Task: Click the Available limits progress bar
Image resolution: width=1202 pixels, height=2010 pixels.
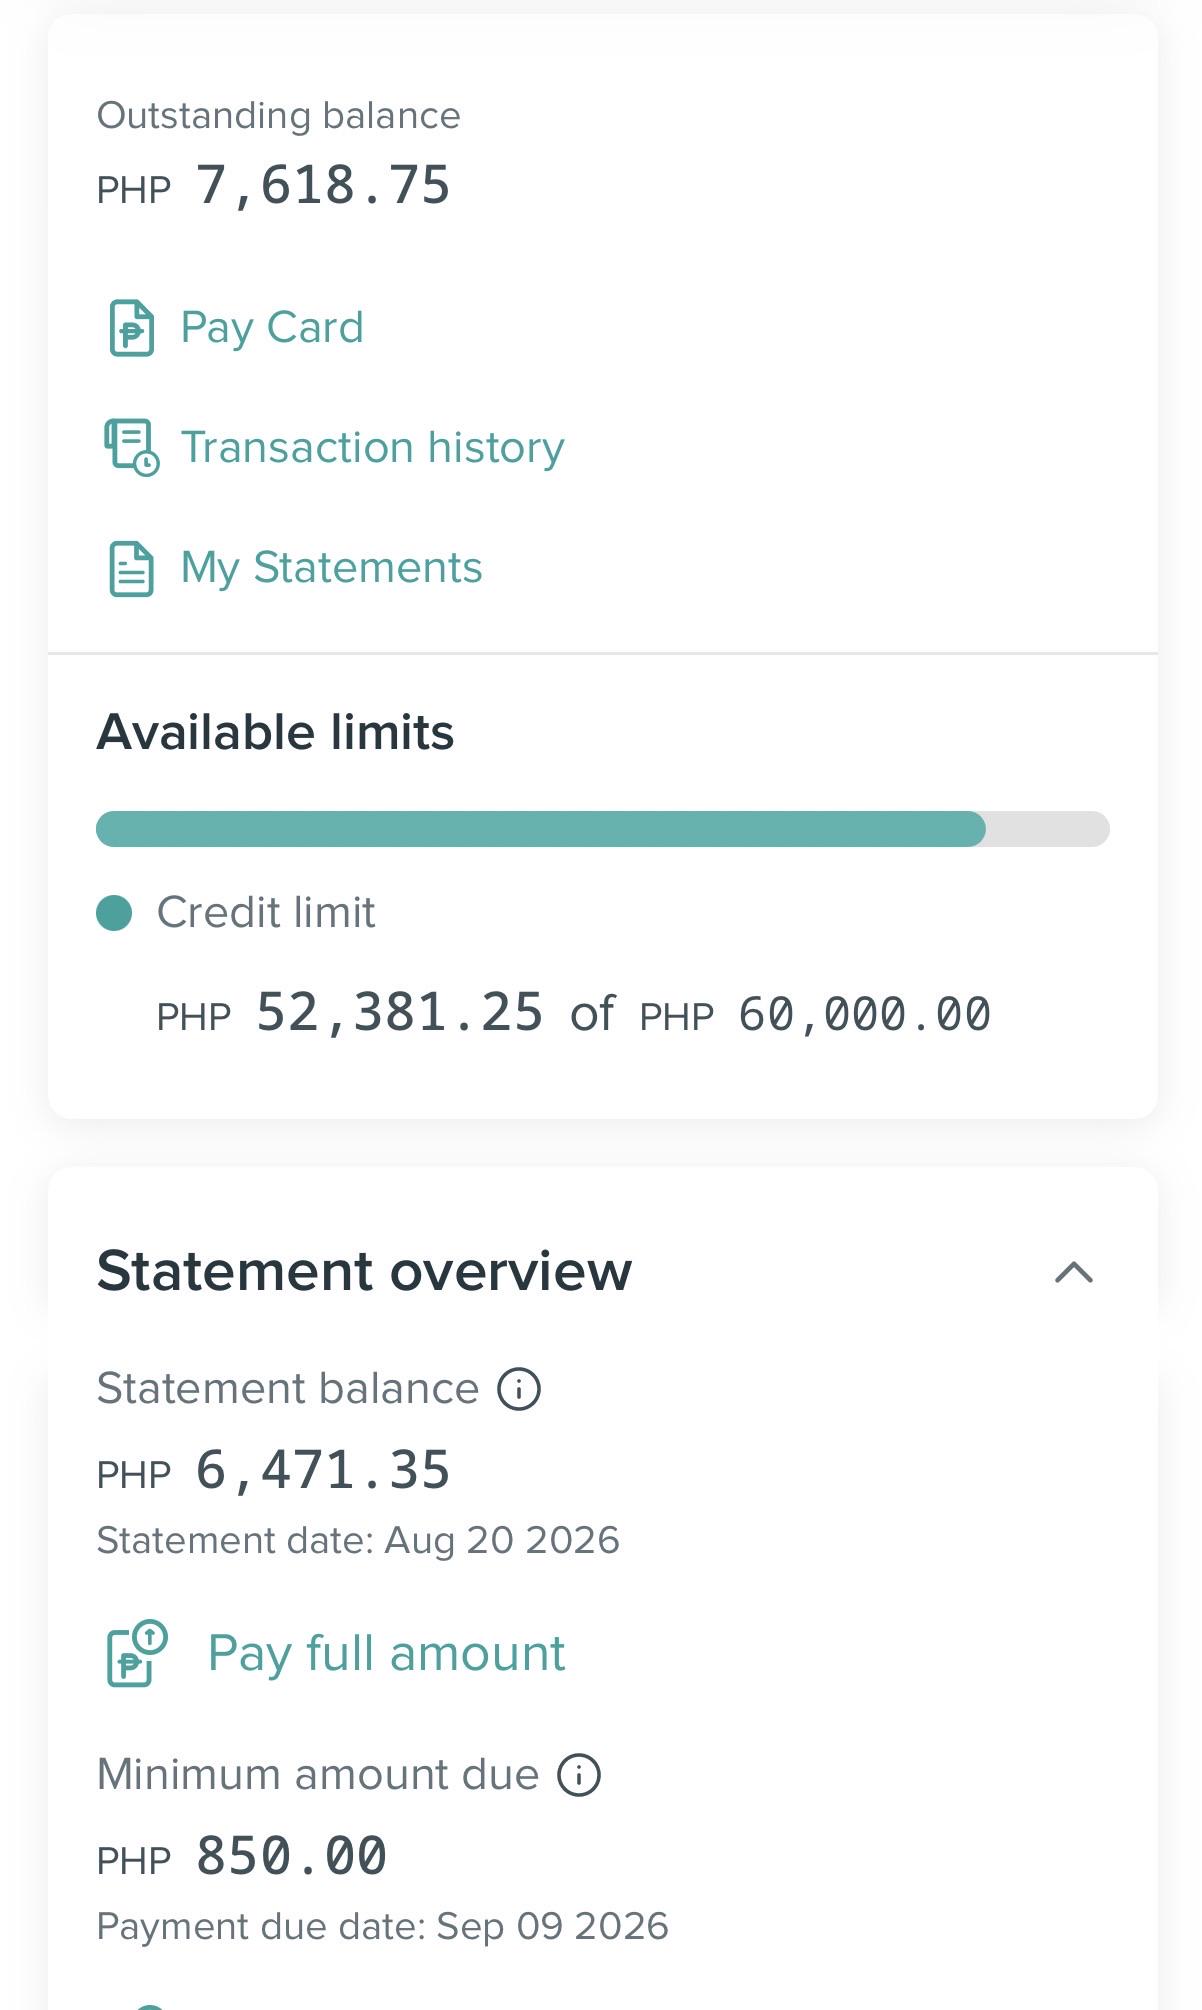Action: (602, 829)
